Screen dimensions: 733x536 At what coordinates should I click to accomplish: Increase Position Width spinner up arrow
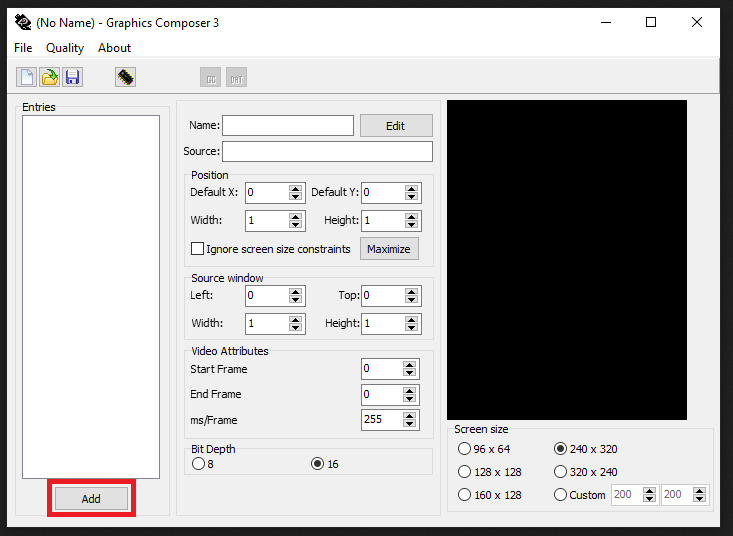click(x=295, y=216)
